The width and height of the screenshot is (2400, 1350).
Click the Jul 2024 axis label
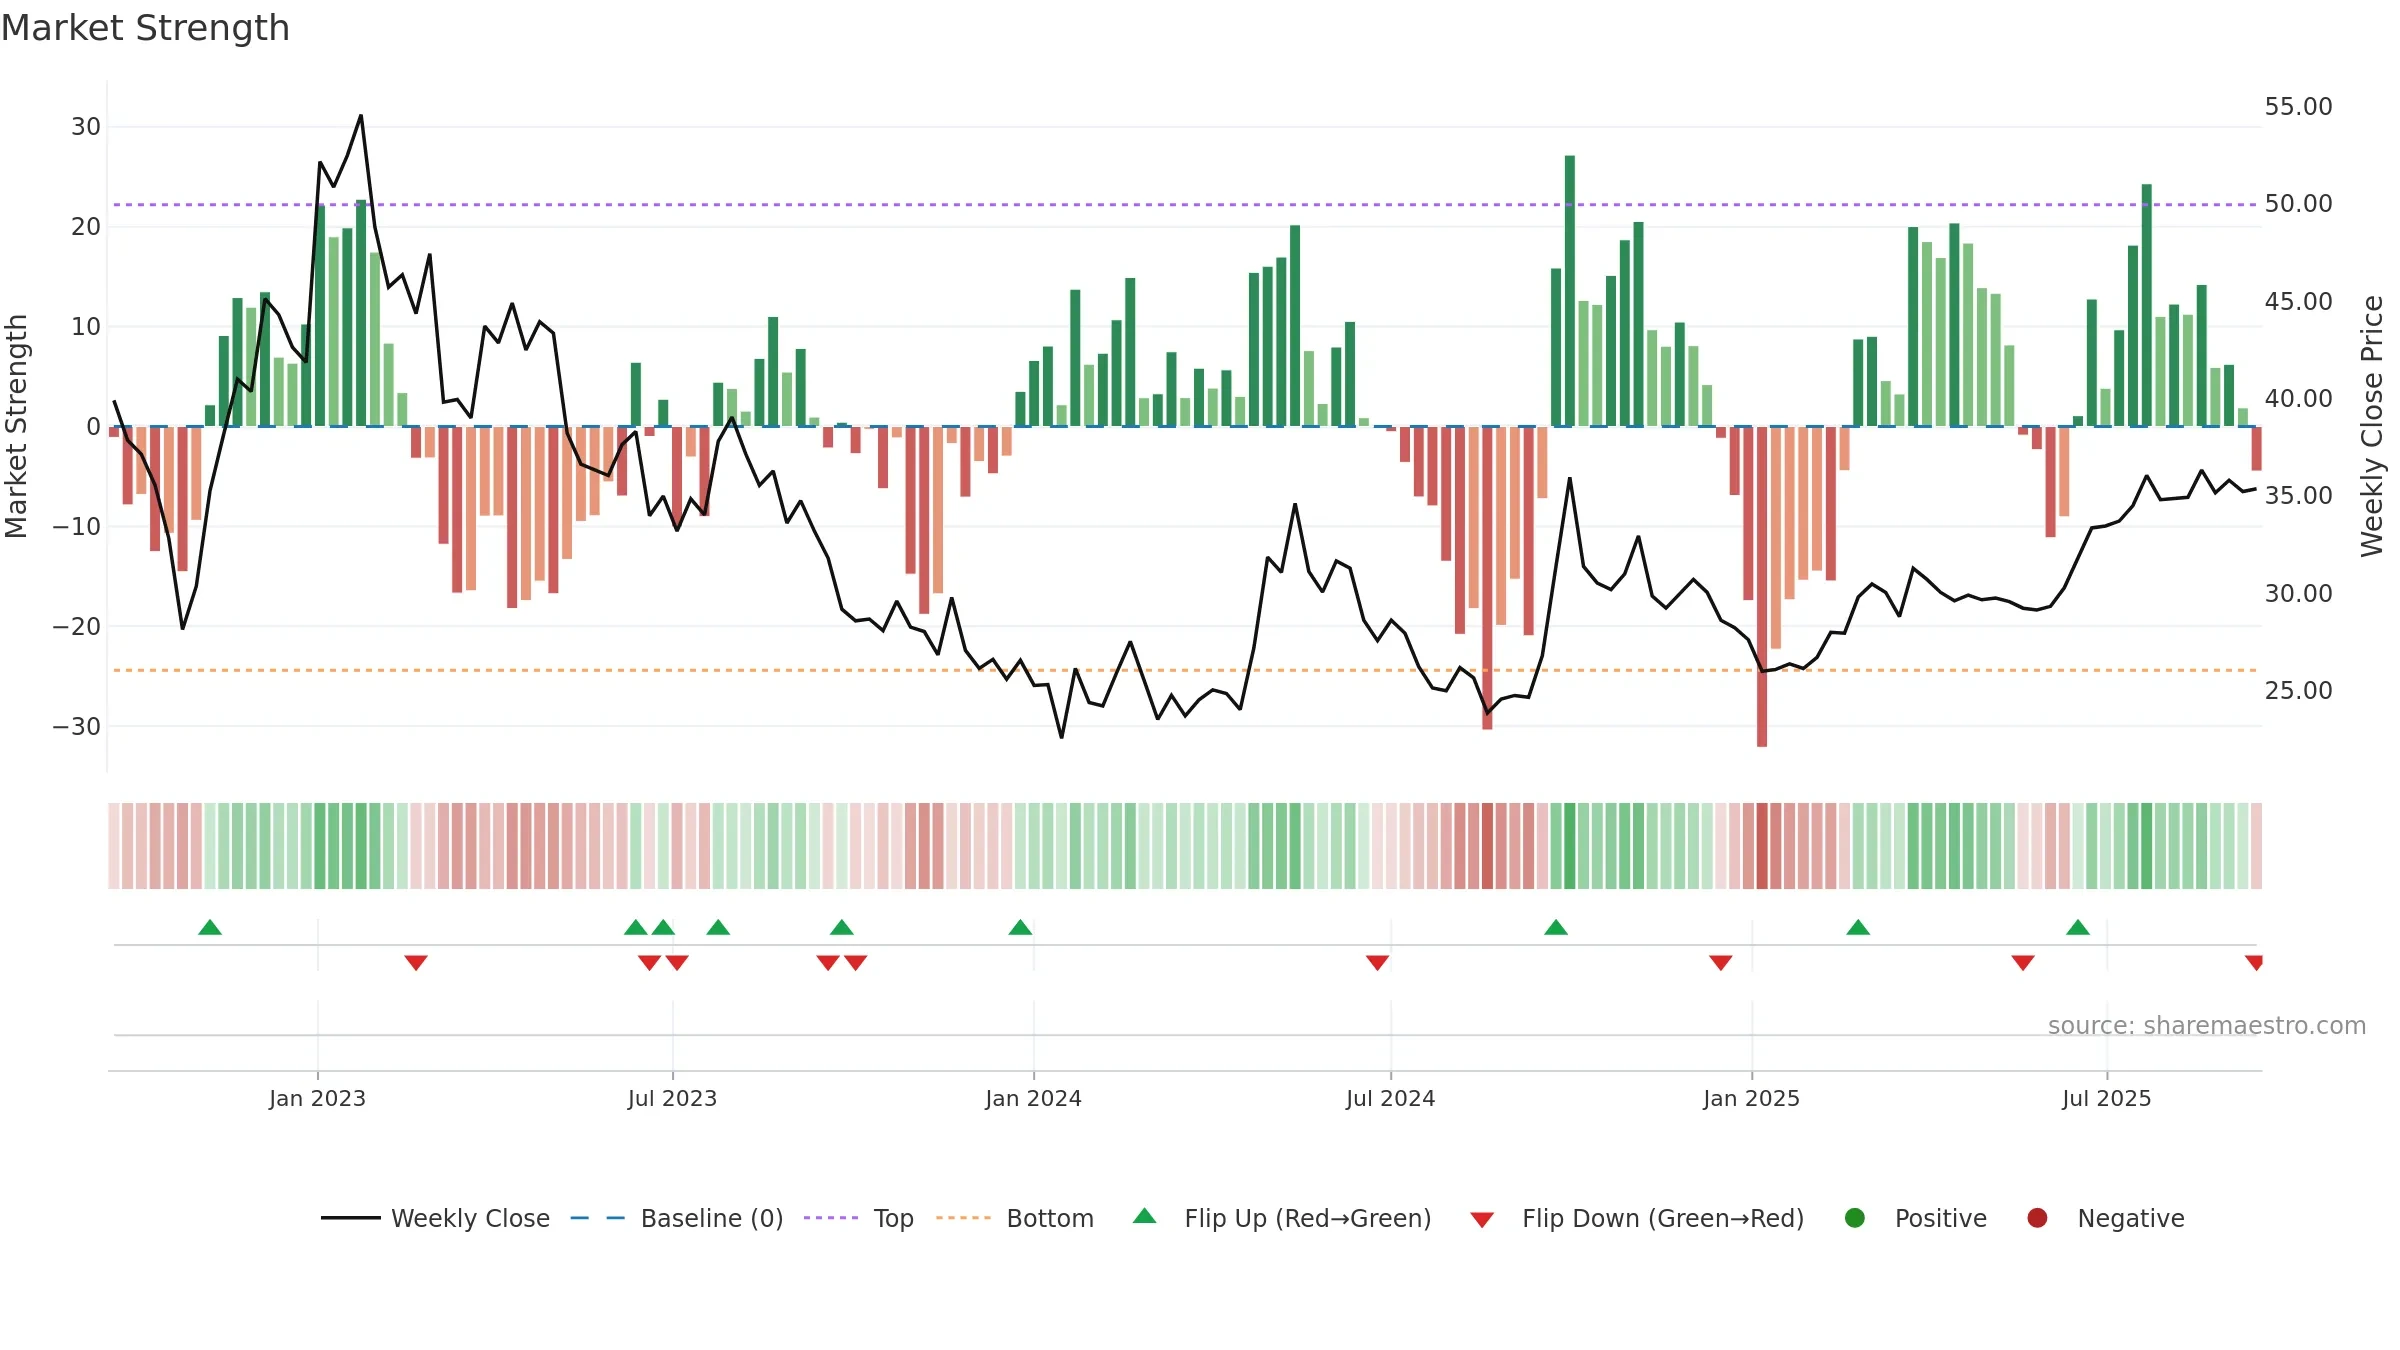1390,1098
